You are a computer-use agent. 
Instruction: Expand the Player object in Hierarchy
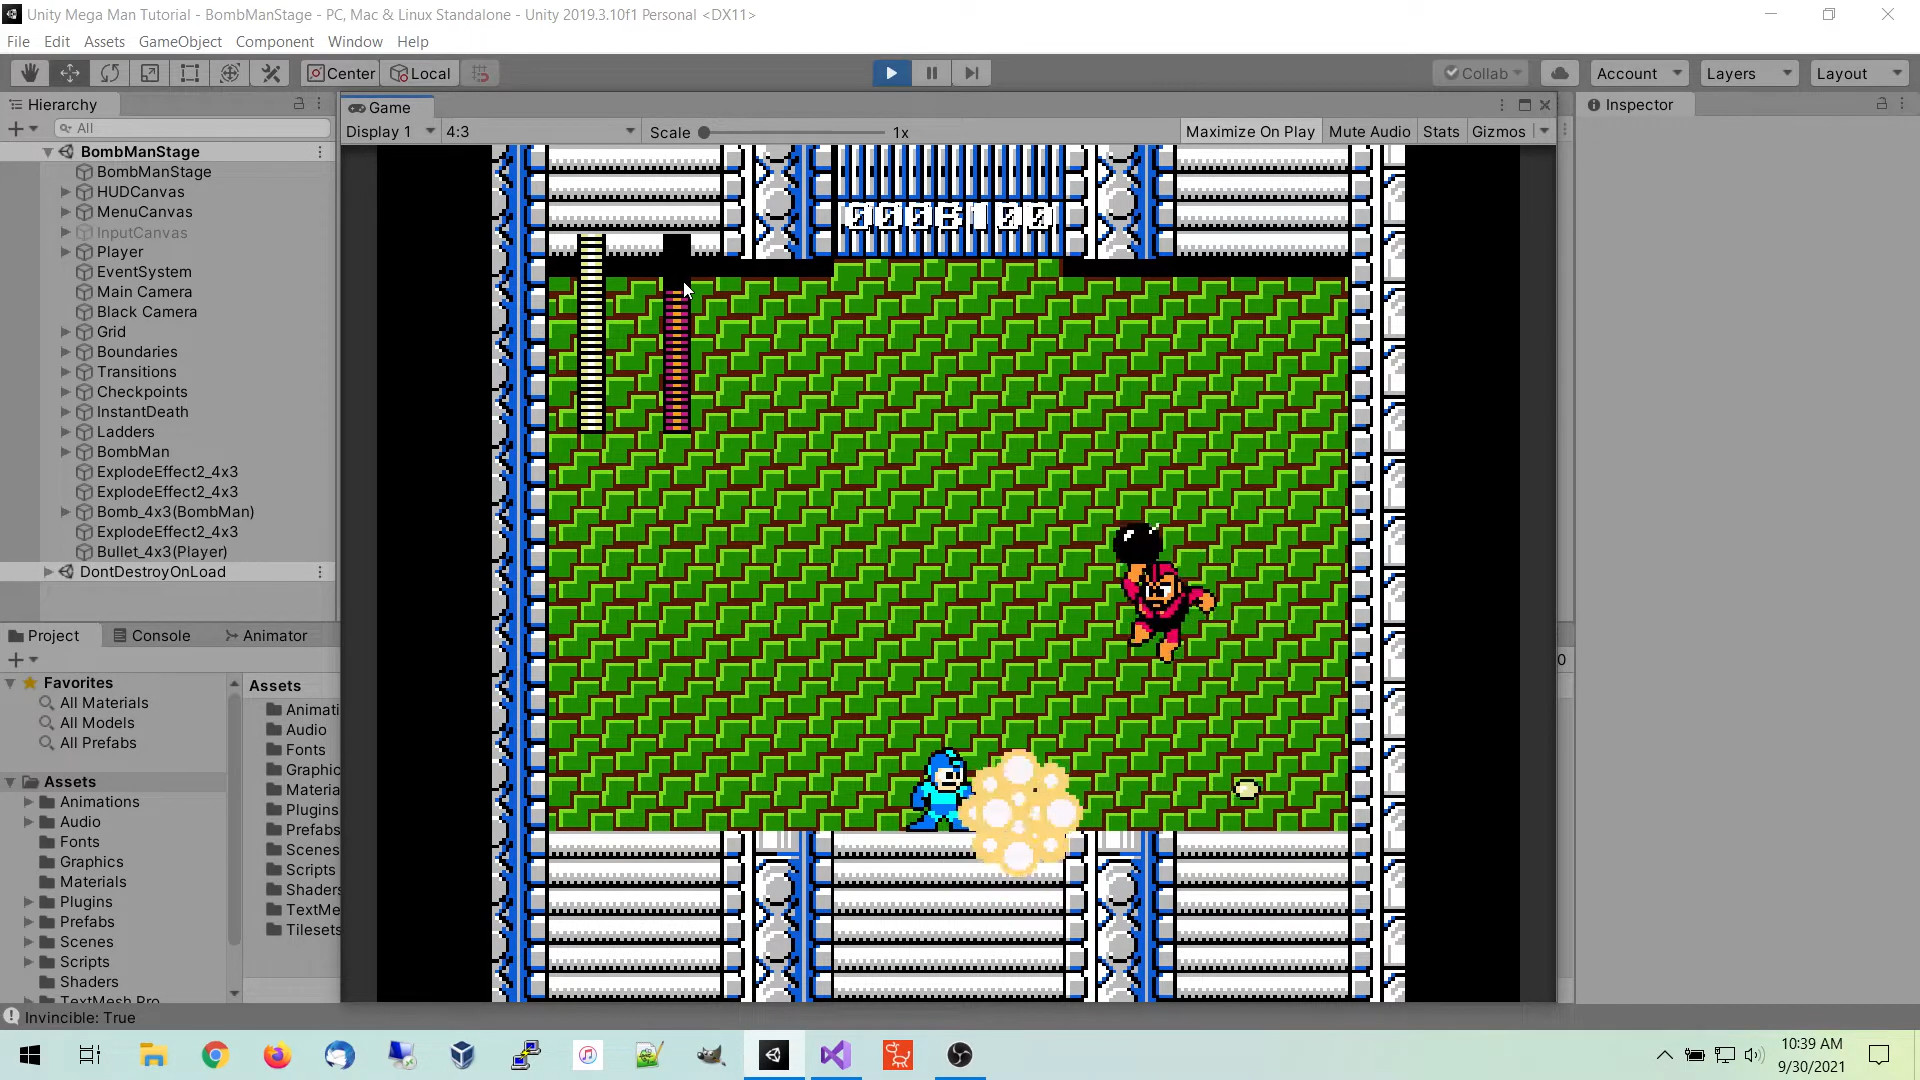pos(64,251)
